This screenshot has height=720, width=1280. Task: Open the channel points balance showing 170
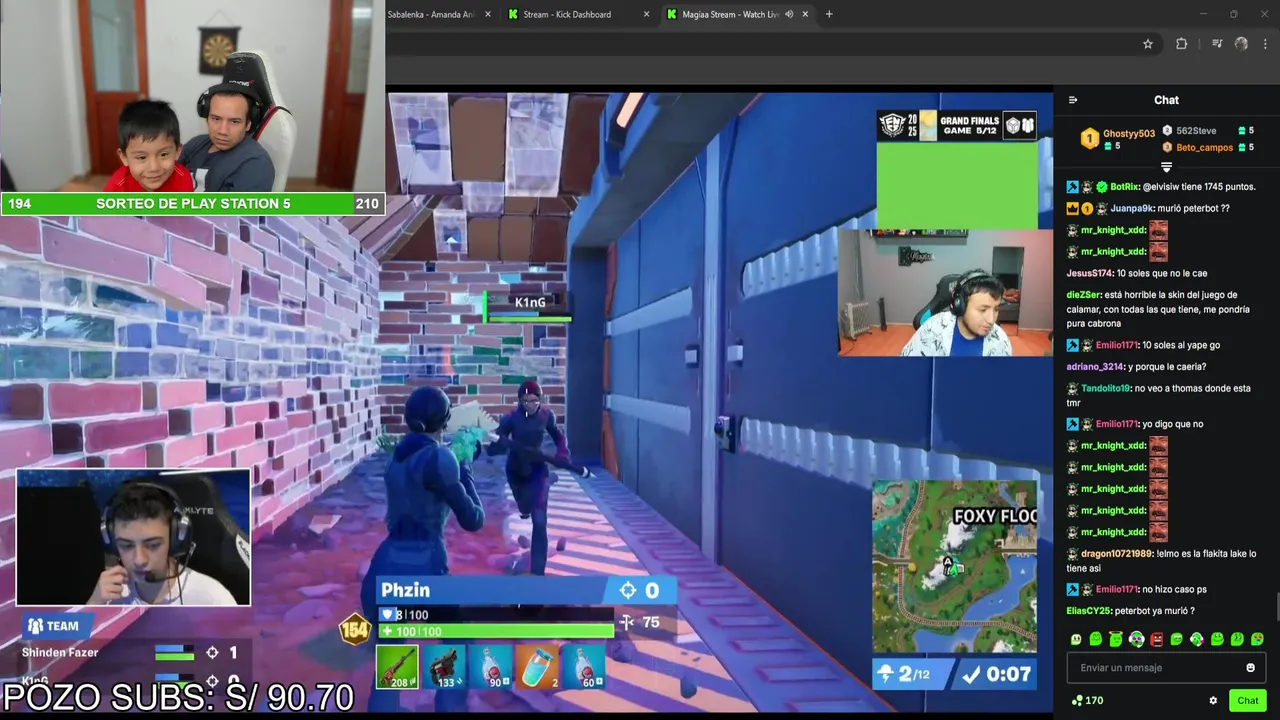coord(1087,701)
